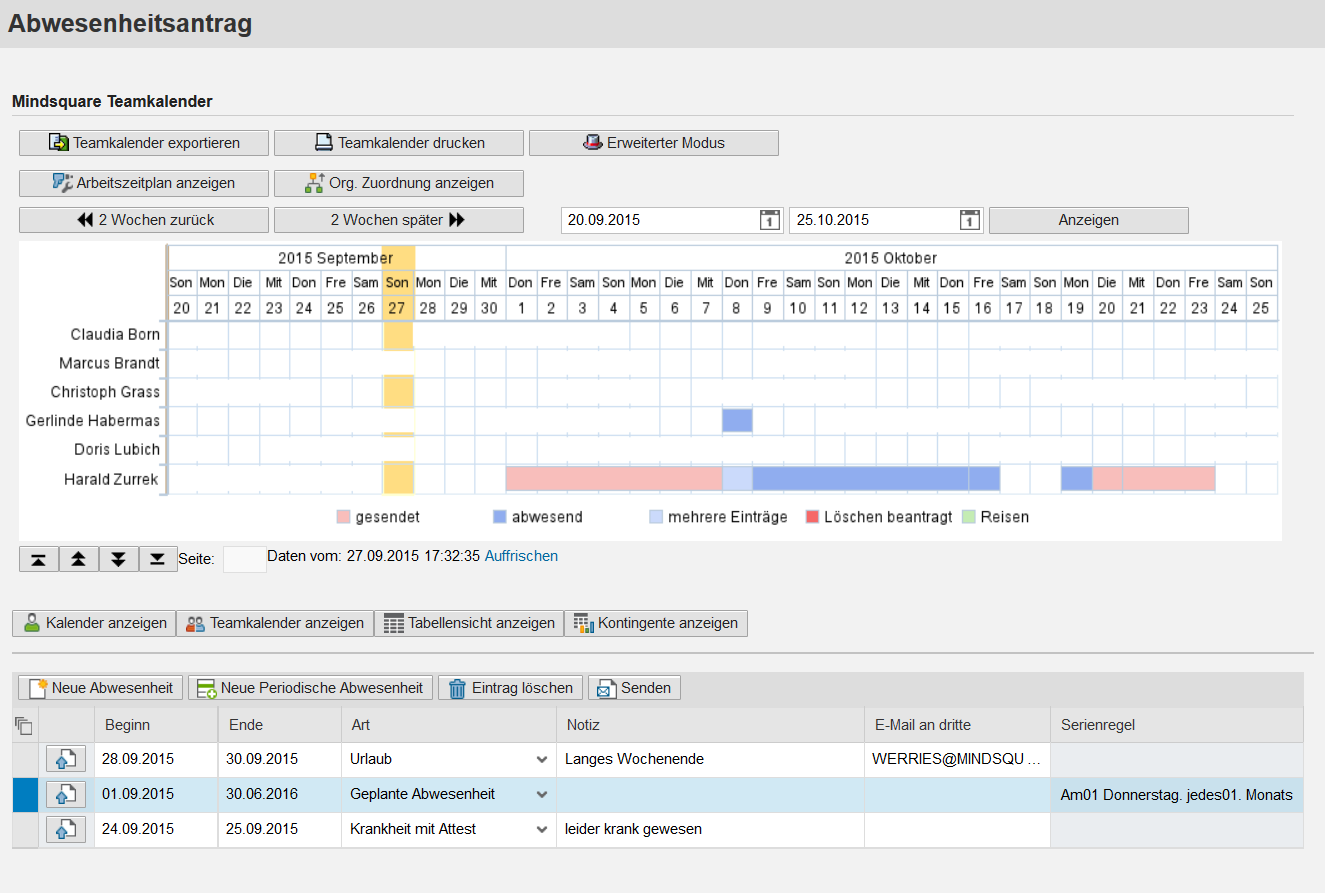Switch to Erweiterter Modus
Image resolution: width=1325 pixels, height=893 pixels.
[x=654, y=143]
